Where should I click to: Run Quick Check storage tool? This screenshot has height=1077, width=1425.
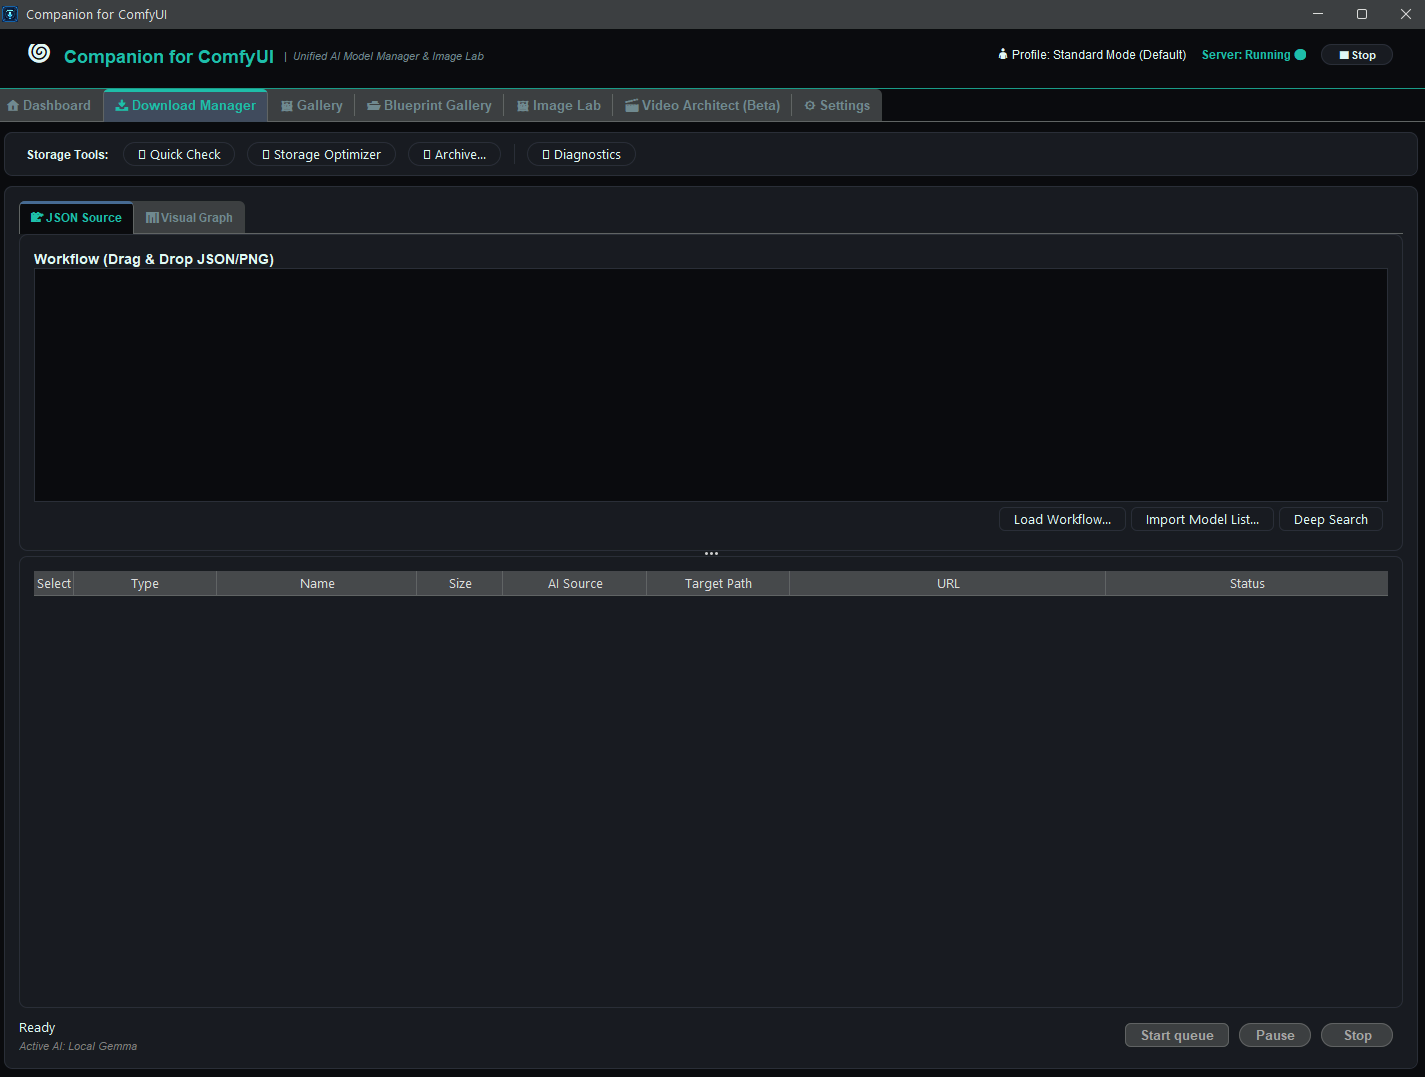179,154
